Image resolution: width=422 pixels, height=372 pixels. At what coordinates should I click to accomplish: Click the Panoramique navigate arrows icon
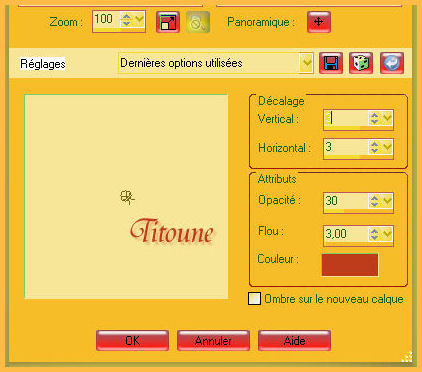pyautogui.click(x=319, y=22)
